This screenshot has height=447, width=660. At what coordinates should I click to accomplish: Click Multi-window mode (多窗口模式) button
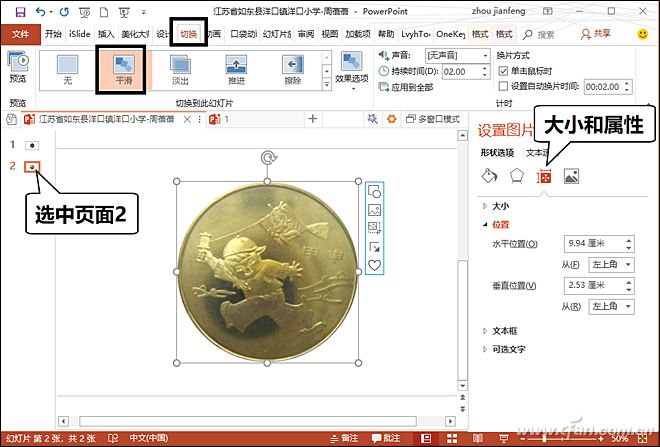coord(433,119)
